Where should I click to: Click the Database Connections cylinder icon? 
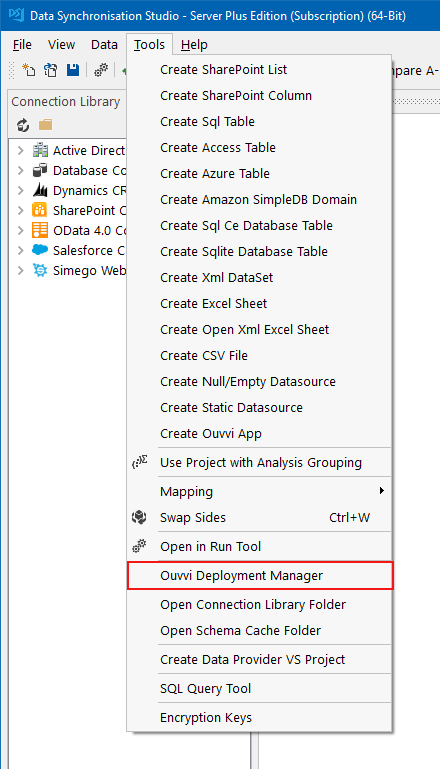pos(40,170)
